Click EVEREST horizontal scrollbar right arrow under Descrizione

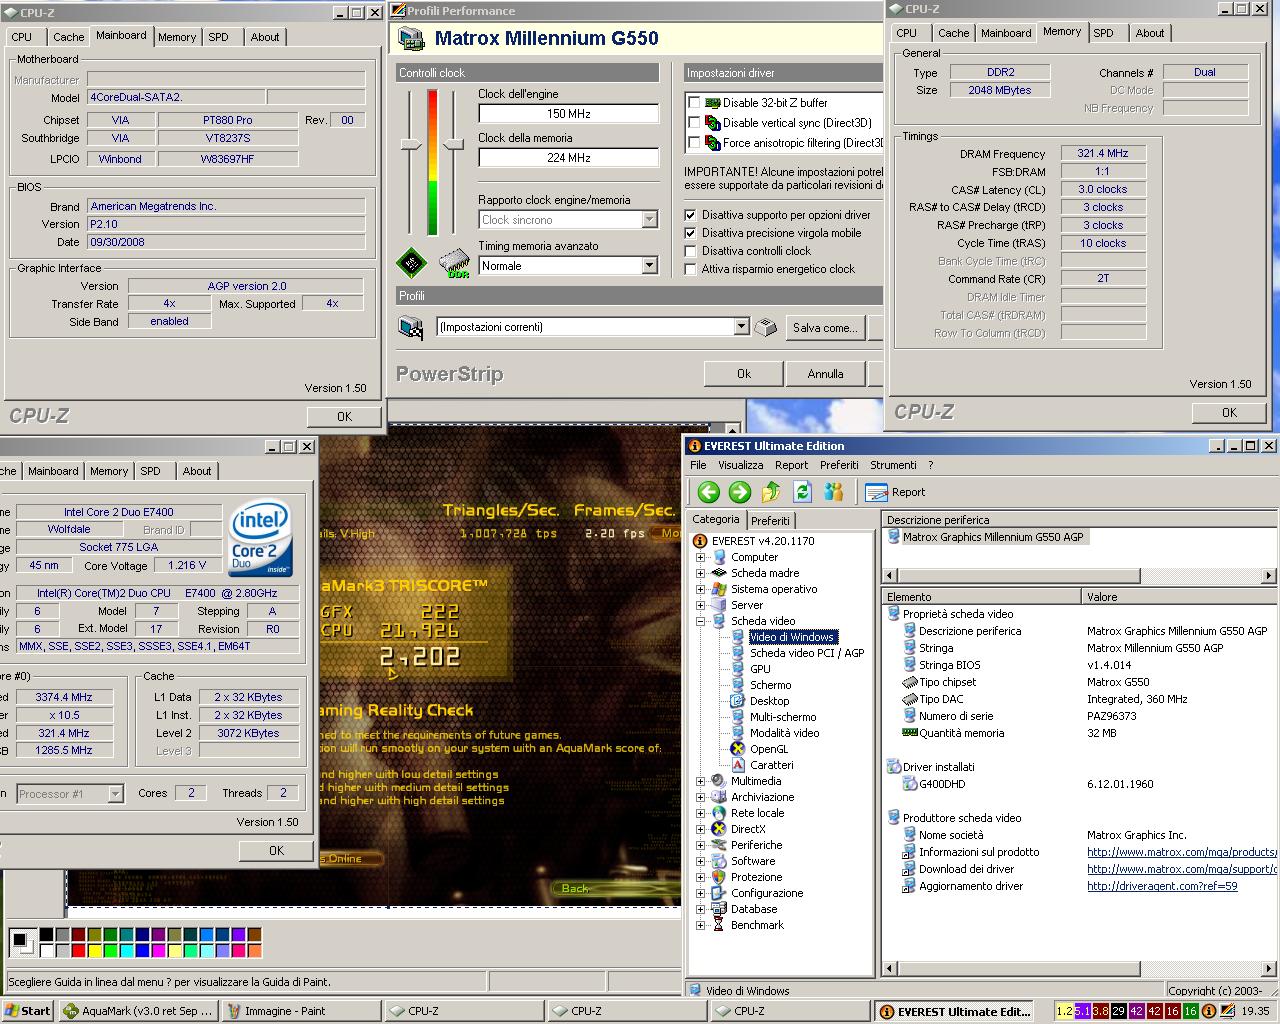coord(1269,576)
